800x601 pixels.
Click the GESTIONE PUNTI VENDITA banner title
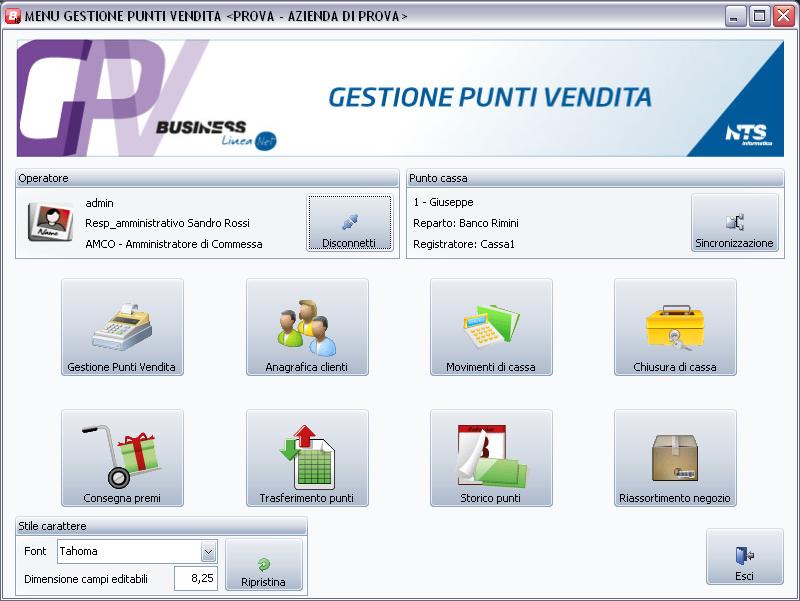coord(490,97)
